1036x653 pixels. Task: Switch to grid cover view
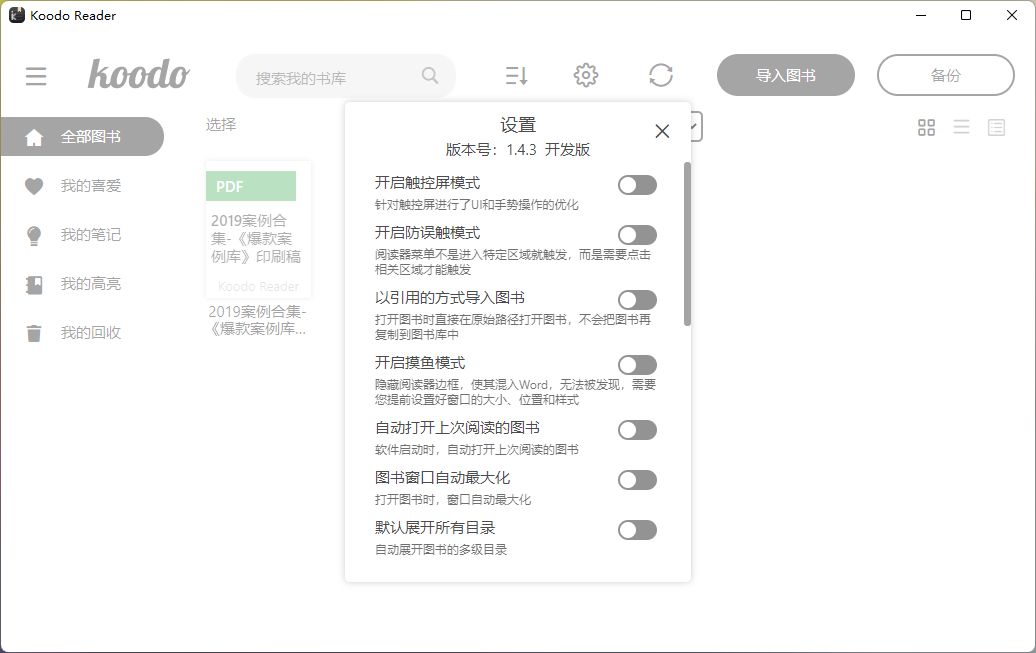pos(926,127)
